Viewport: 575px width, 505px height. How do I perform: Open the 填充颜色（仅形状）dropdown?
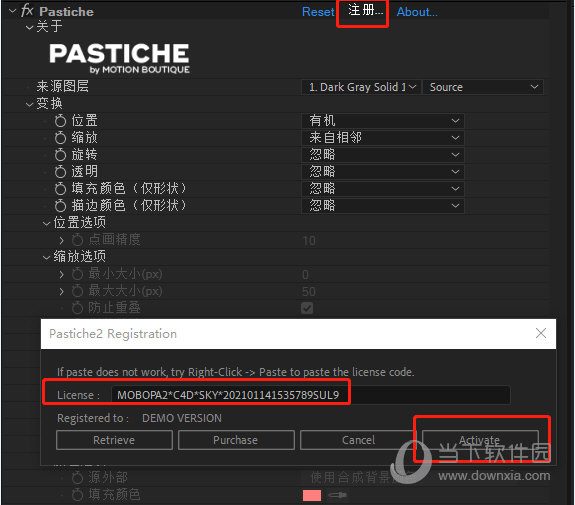tap(383, 189)
